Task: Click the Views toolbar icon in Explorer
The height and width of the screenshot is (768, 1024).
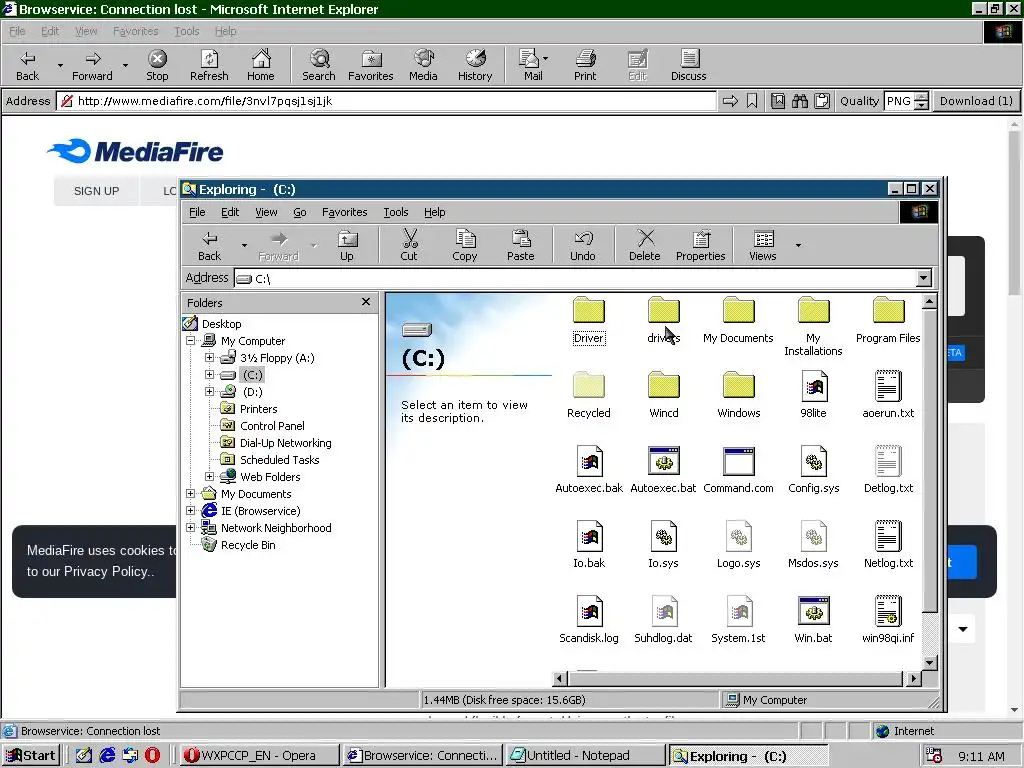Action: point(763,245)
